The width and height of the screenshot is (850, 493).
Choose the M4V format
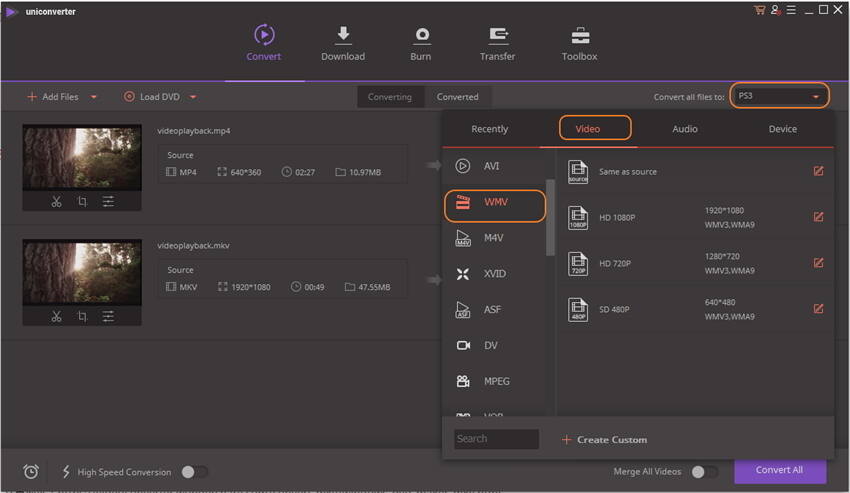click(494, 238)
